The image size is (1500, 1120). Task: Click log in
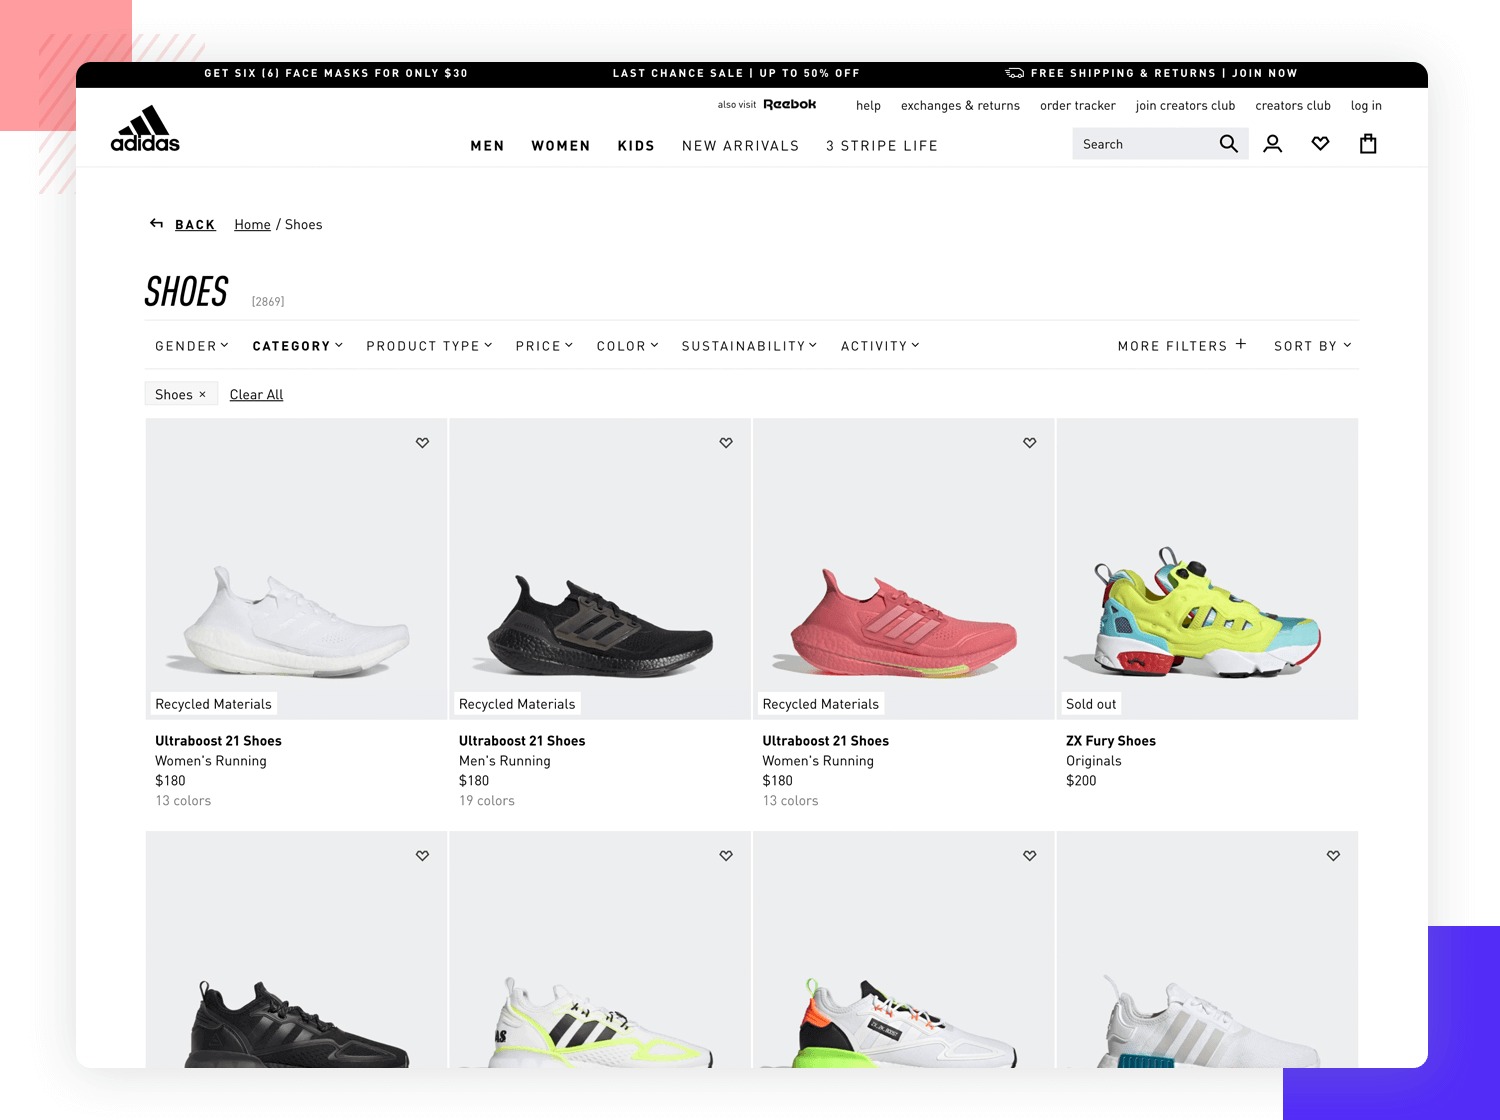click(1366, 105)
